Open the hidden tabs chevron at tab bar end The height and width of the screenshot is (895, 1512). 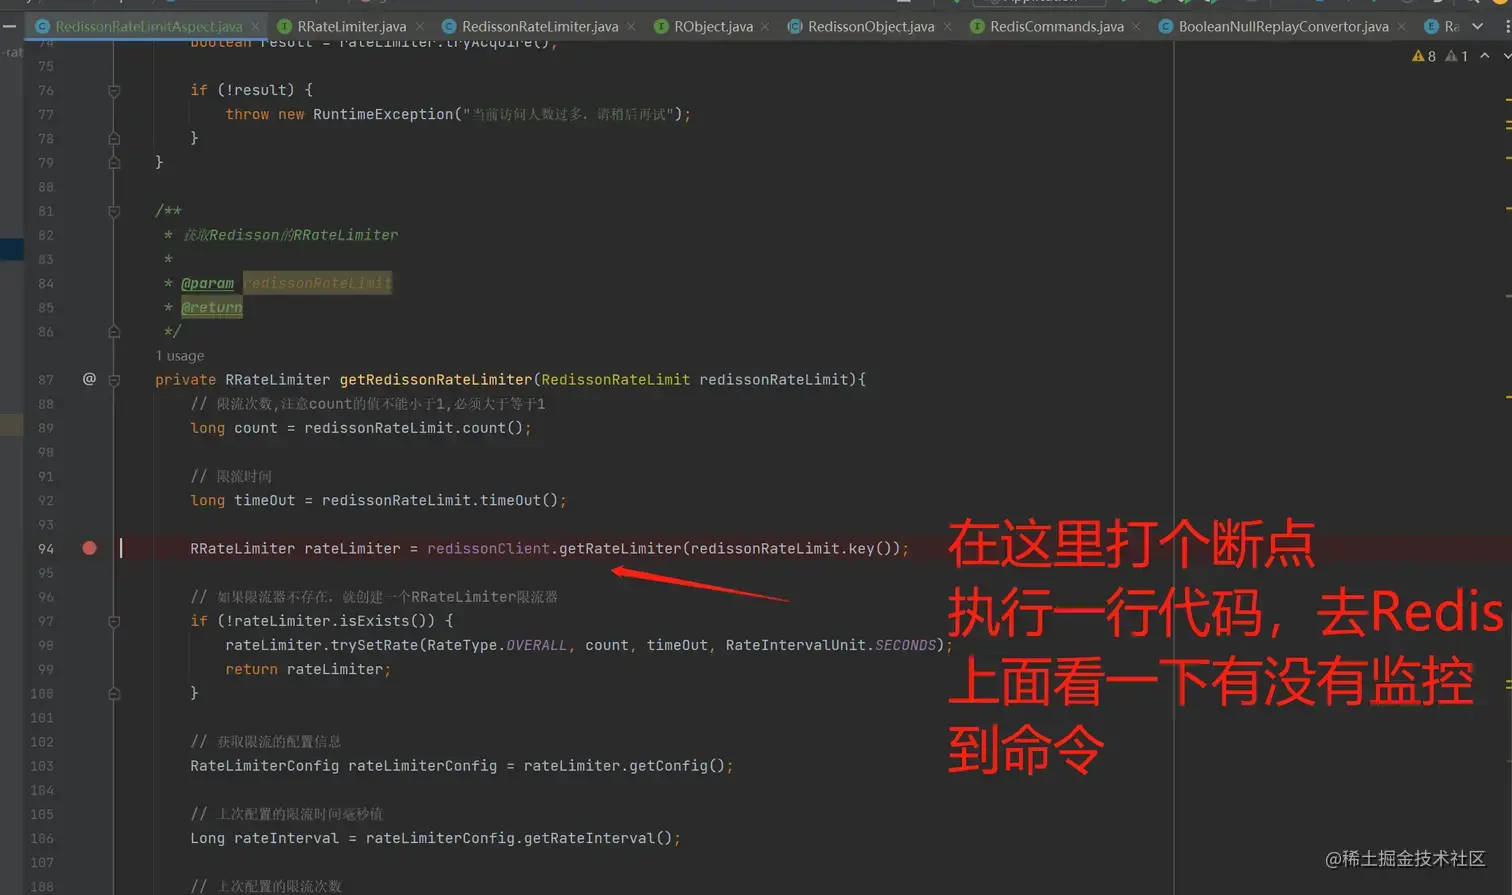(1477, 27)
